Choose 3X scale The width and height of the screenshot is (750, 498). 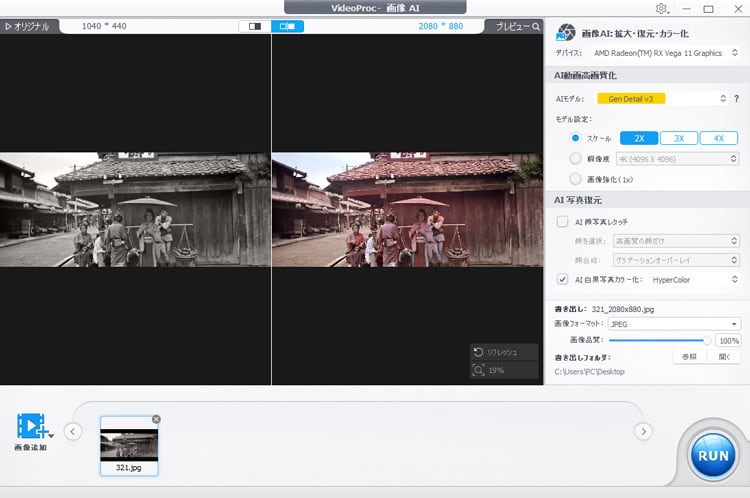tap(679, 138)
